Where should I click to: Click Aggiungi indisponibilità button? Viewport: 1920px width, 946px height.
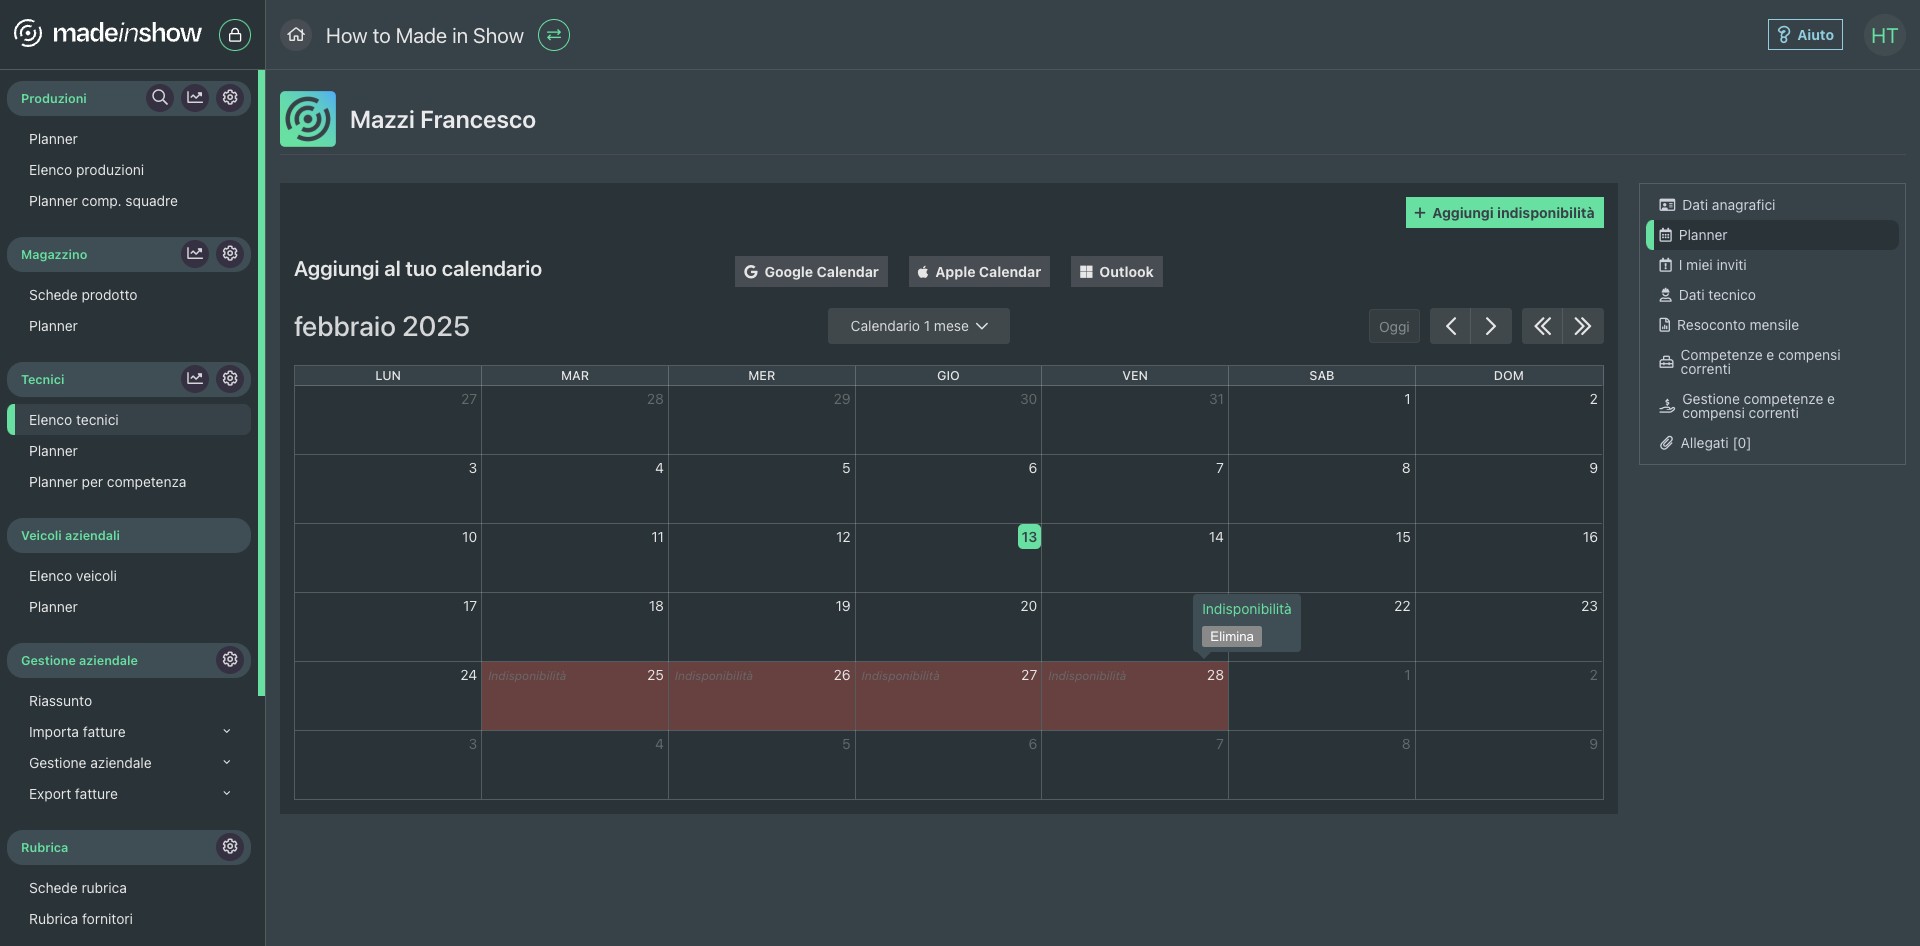1504,213
